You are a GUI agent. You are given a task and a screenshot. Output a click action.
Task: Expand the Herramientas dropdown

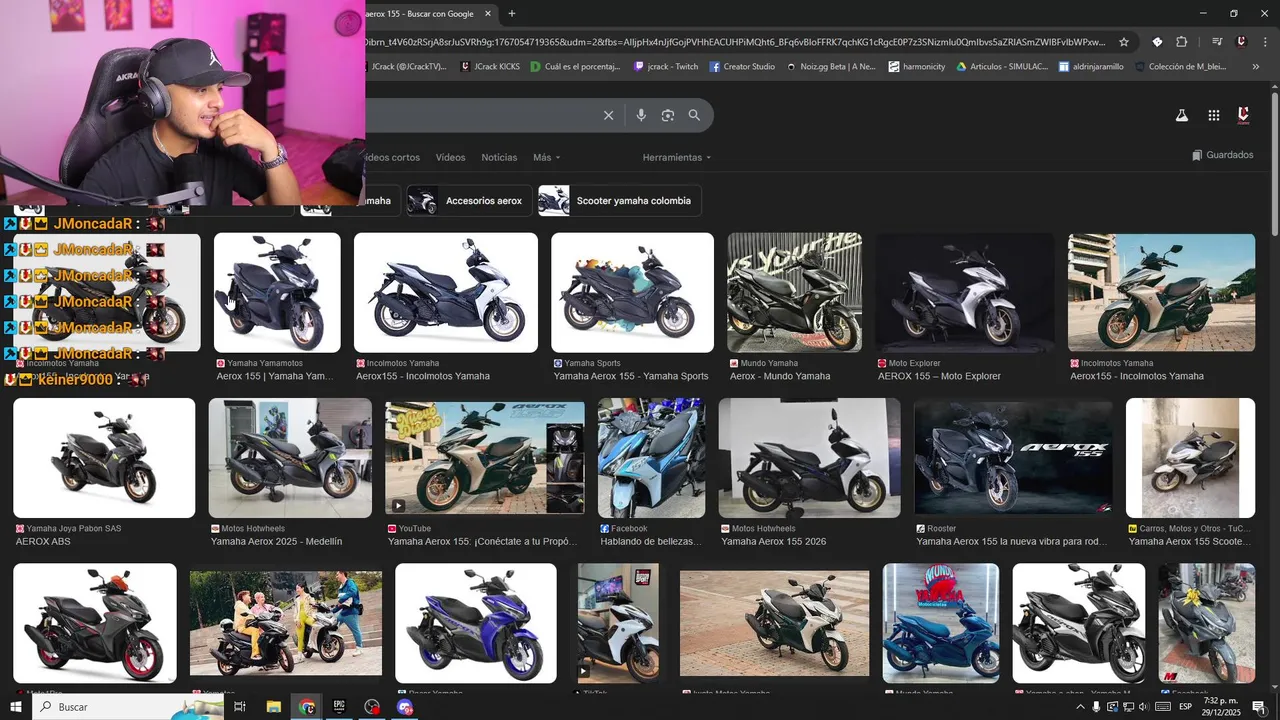[677, 157]
